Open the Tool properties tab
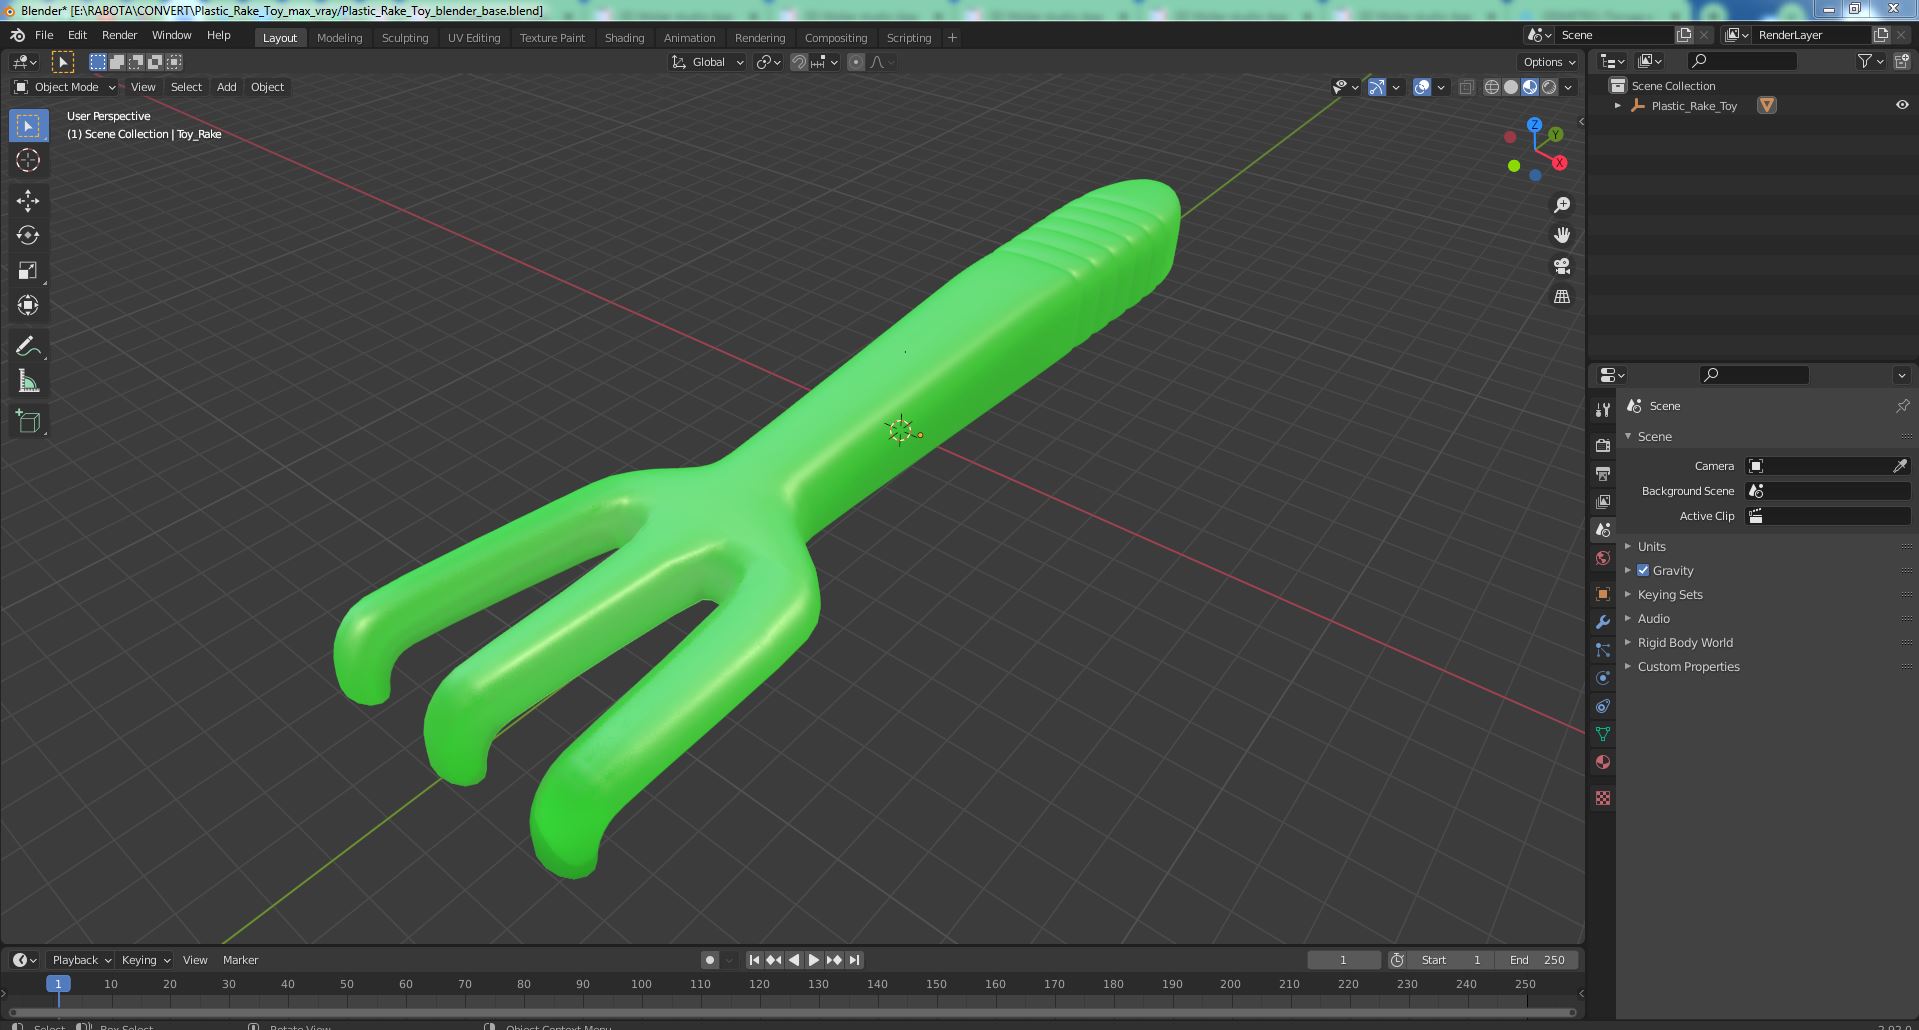This screenshot has width=1919, height=1030. [1603, 410]
